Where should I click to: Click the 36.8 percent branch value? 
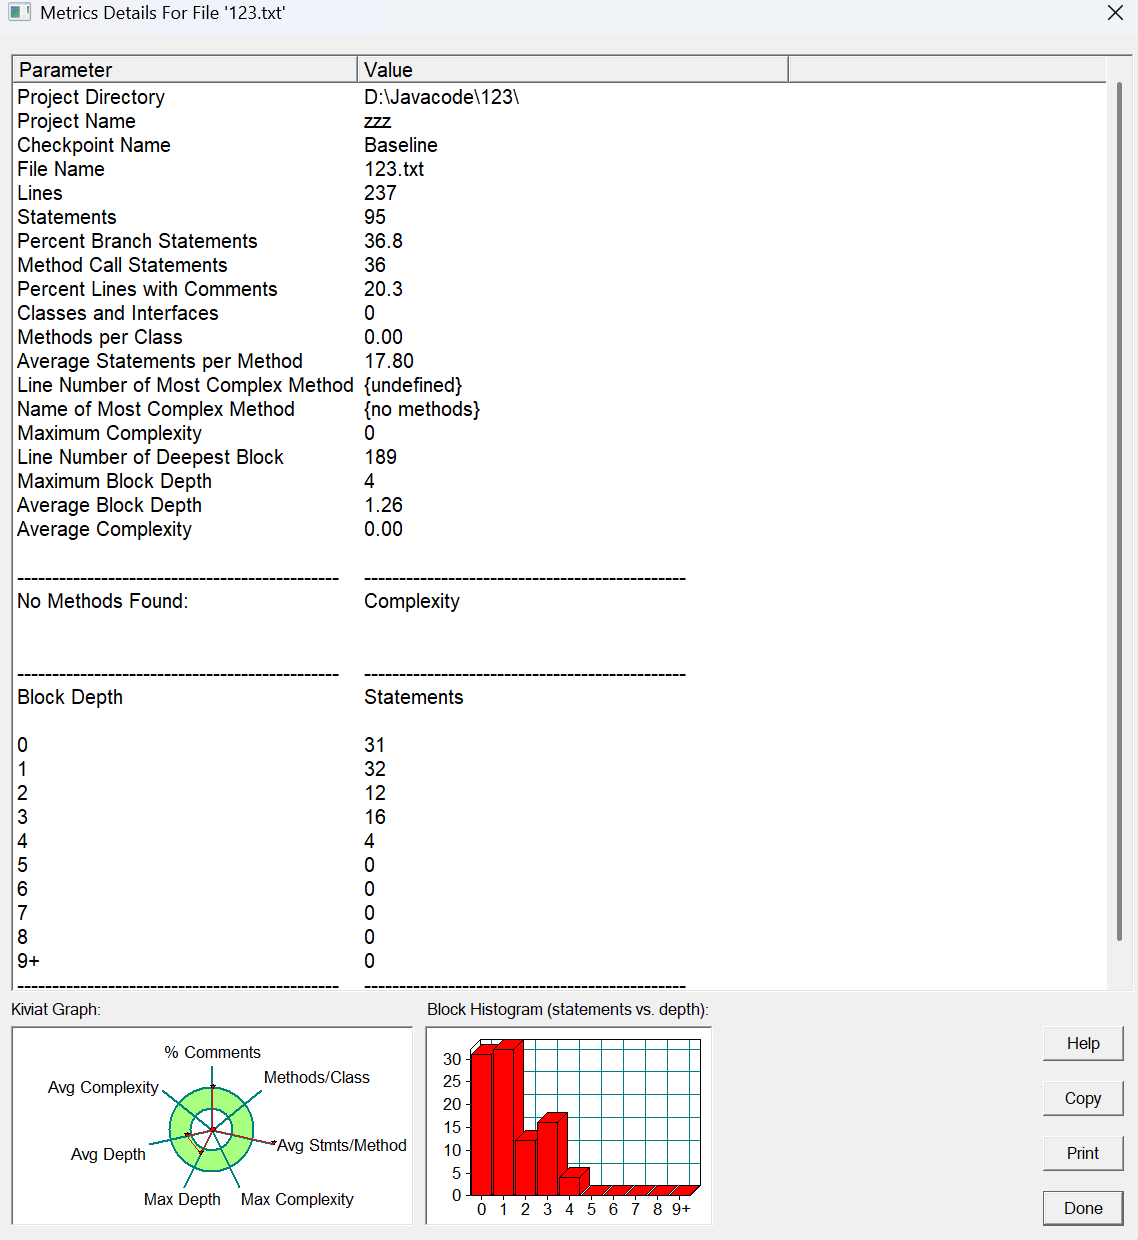383,241
